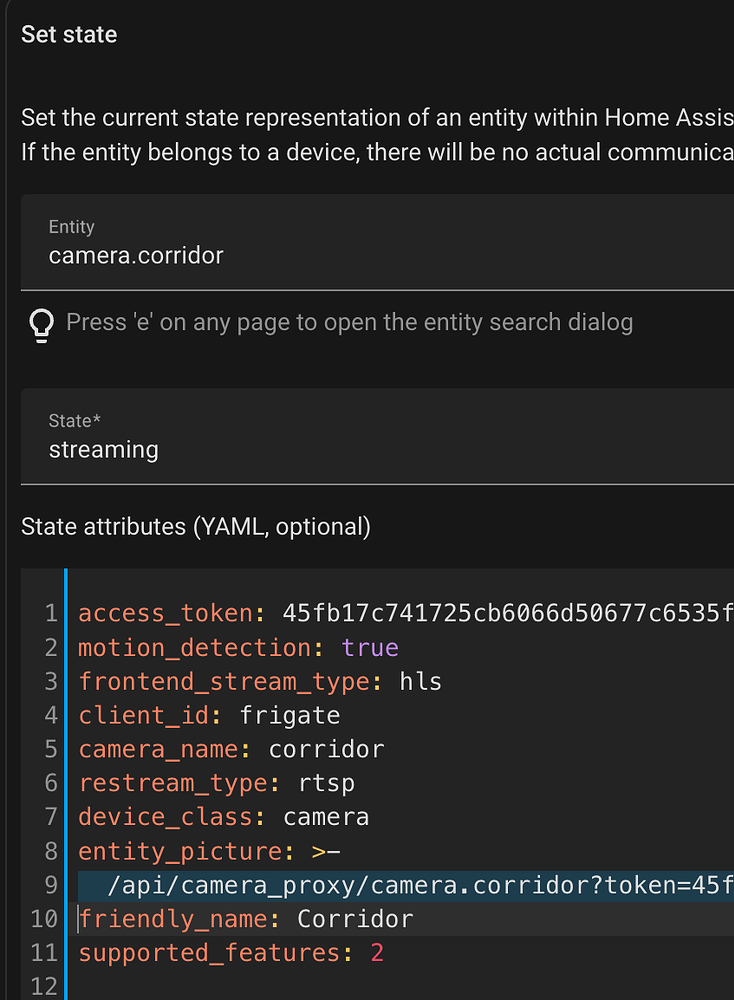This screenshot has height=1000, width=734.
Task: Click the 'State attributes (YAML, optional)' label
Action: click(x=196, y=527)
